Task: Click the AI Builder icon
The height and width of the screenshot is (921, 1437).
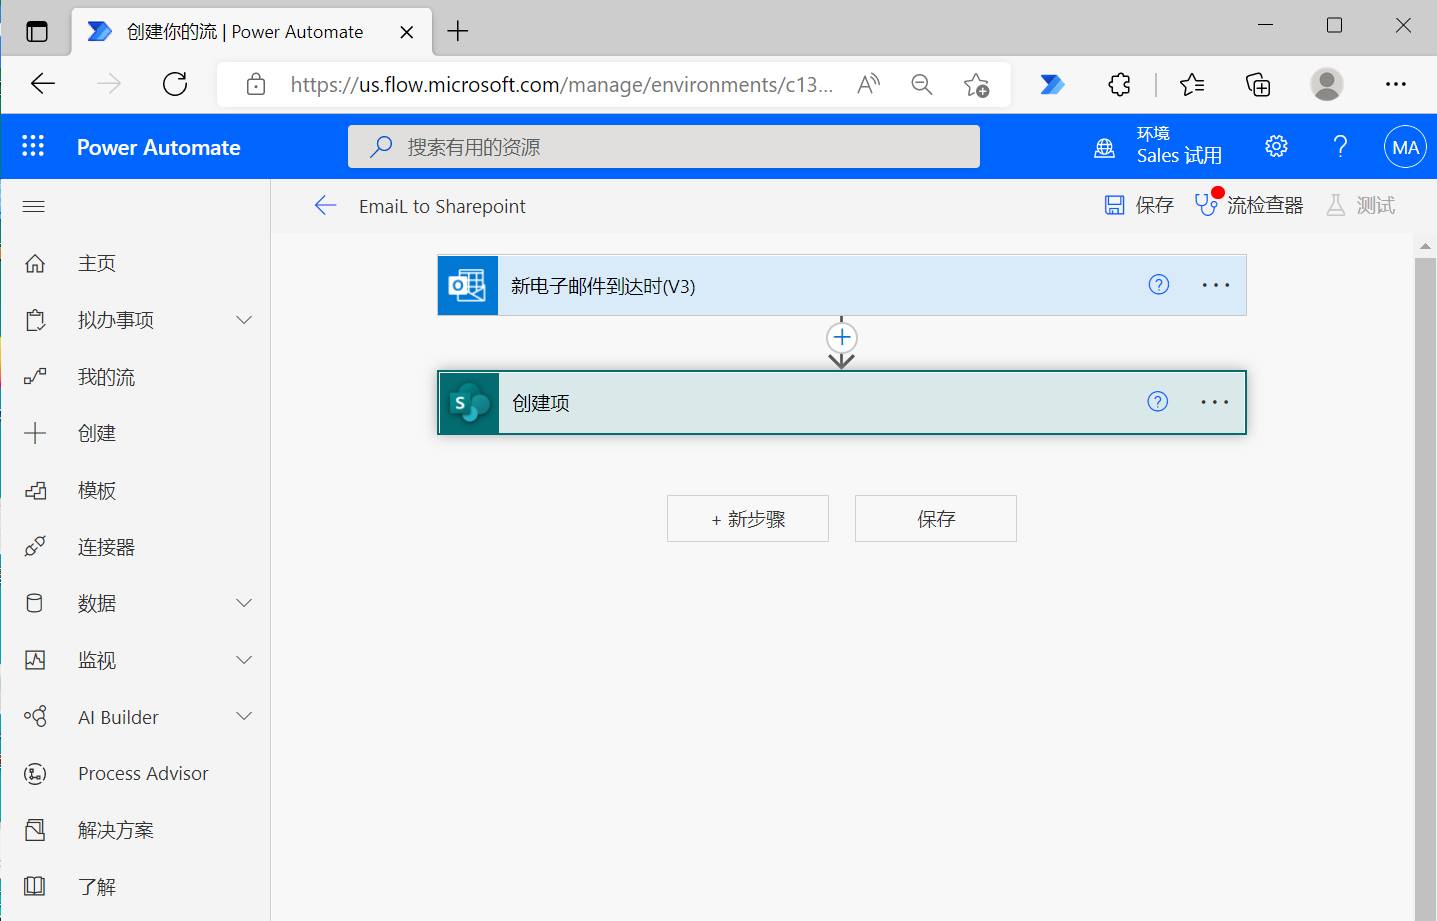Action: pyautogui.click(x=35, y=717)
